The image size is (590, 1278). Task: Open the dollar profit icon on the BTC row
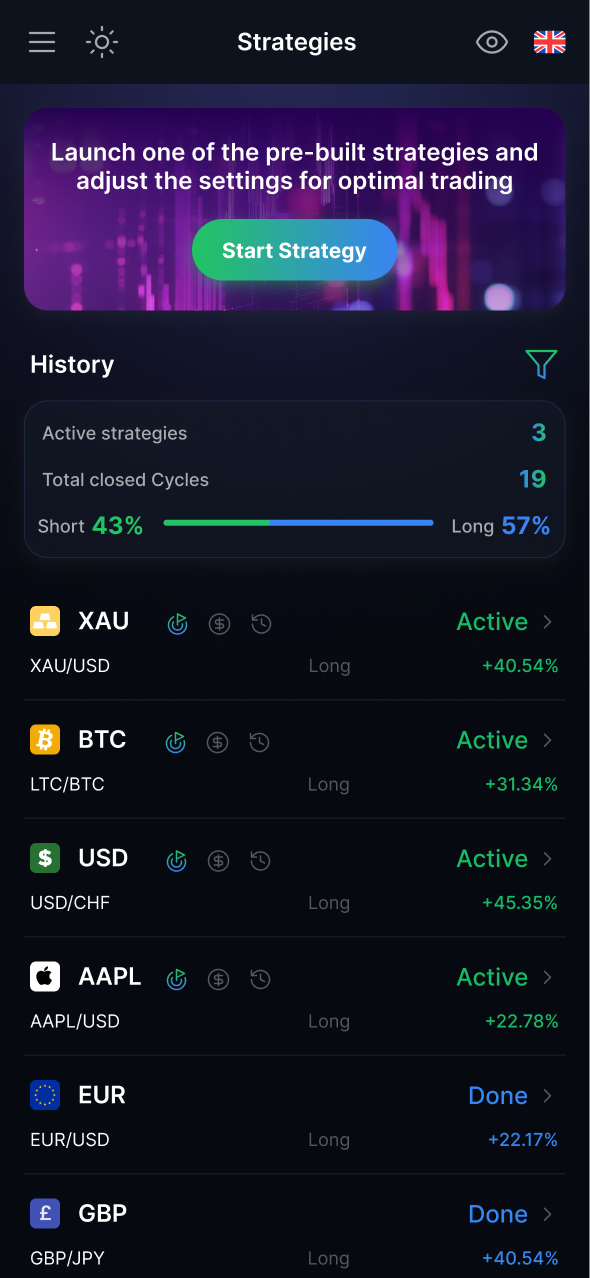pyautogui.click(x=218, y=742)
